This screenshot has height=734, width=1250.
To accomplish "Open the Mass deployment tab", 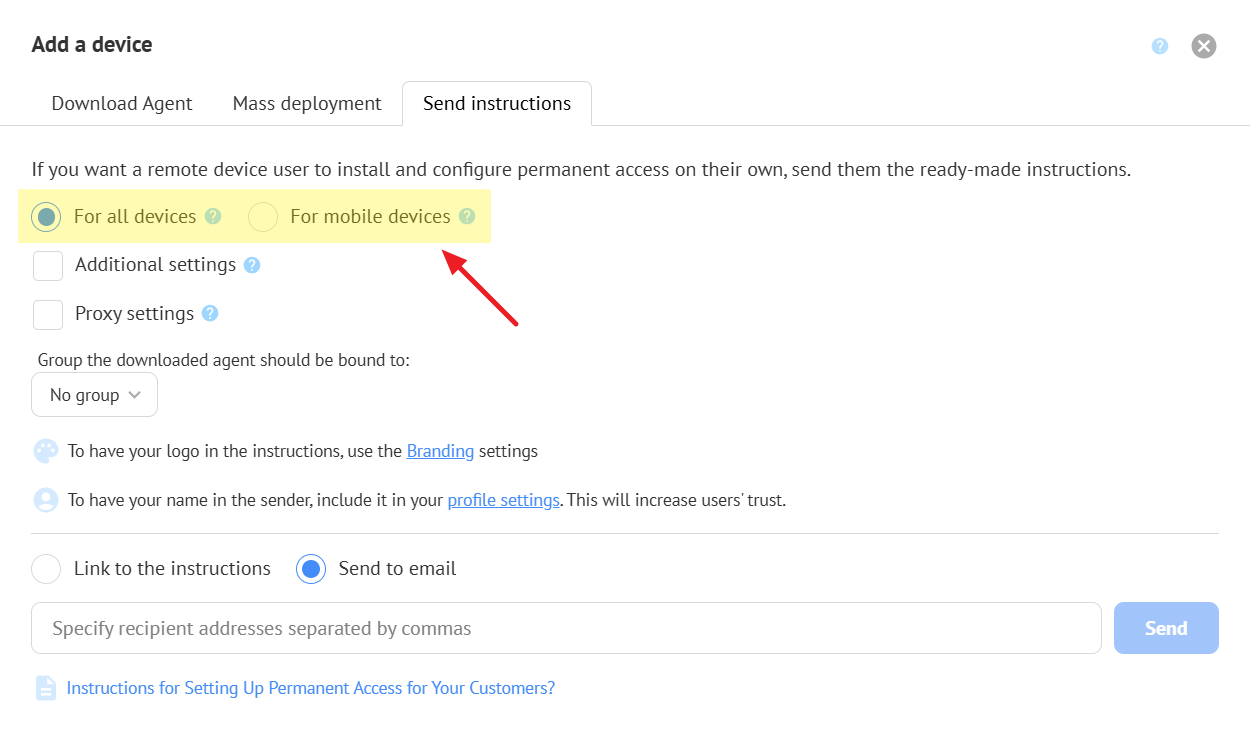I will [x=307, y=104].
